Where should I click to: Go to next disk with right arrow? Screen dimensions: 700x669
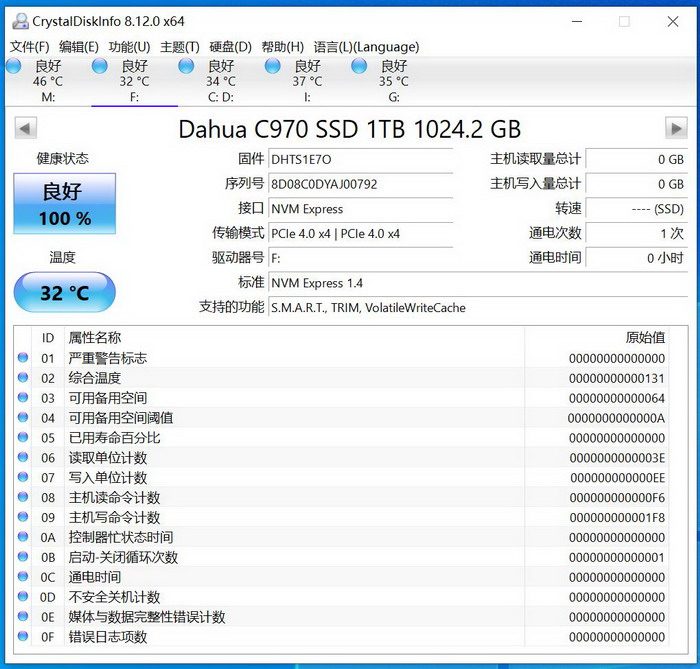pyautogui.click(x=676, y=128)
